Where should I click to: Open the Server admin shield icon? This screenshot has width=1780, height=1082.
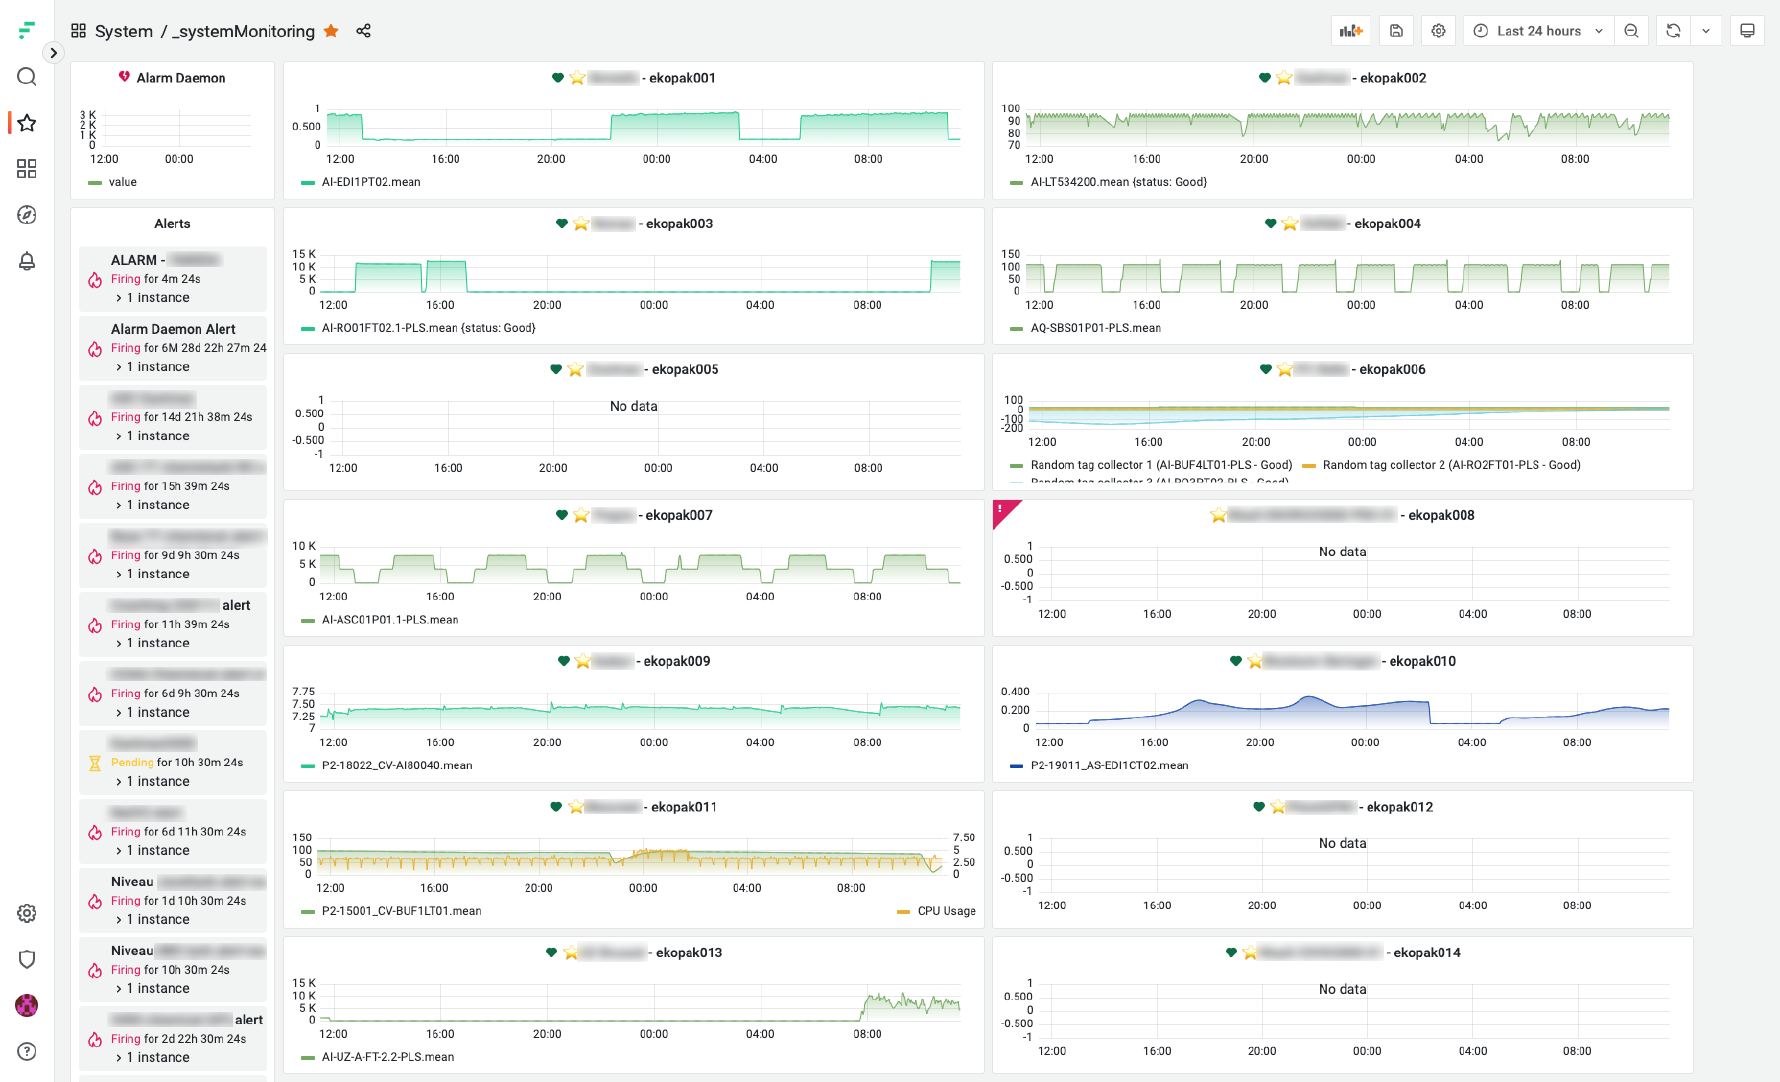coord(27,959)
